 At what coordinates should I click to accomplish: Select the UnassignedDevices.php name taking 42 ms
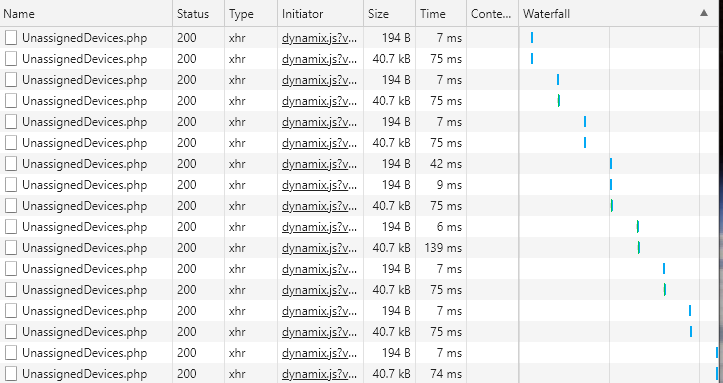coord(84,164)
